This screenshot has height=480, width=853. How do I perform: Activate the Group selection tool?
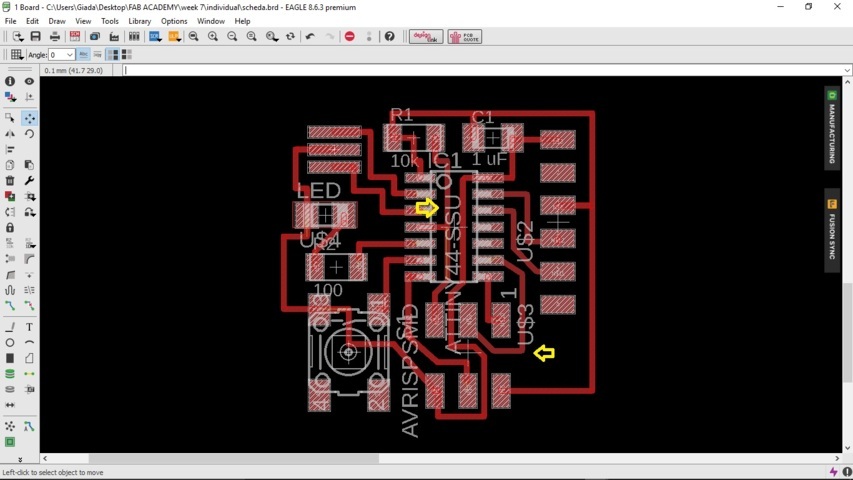click(10, 118)
